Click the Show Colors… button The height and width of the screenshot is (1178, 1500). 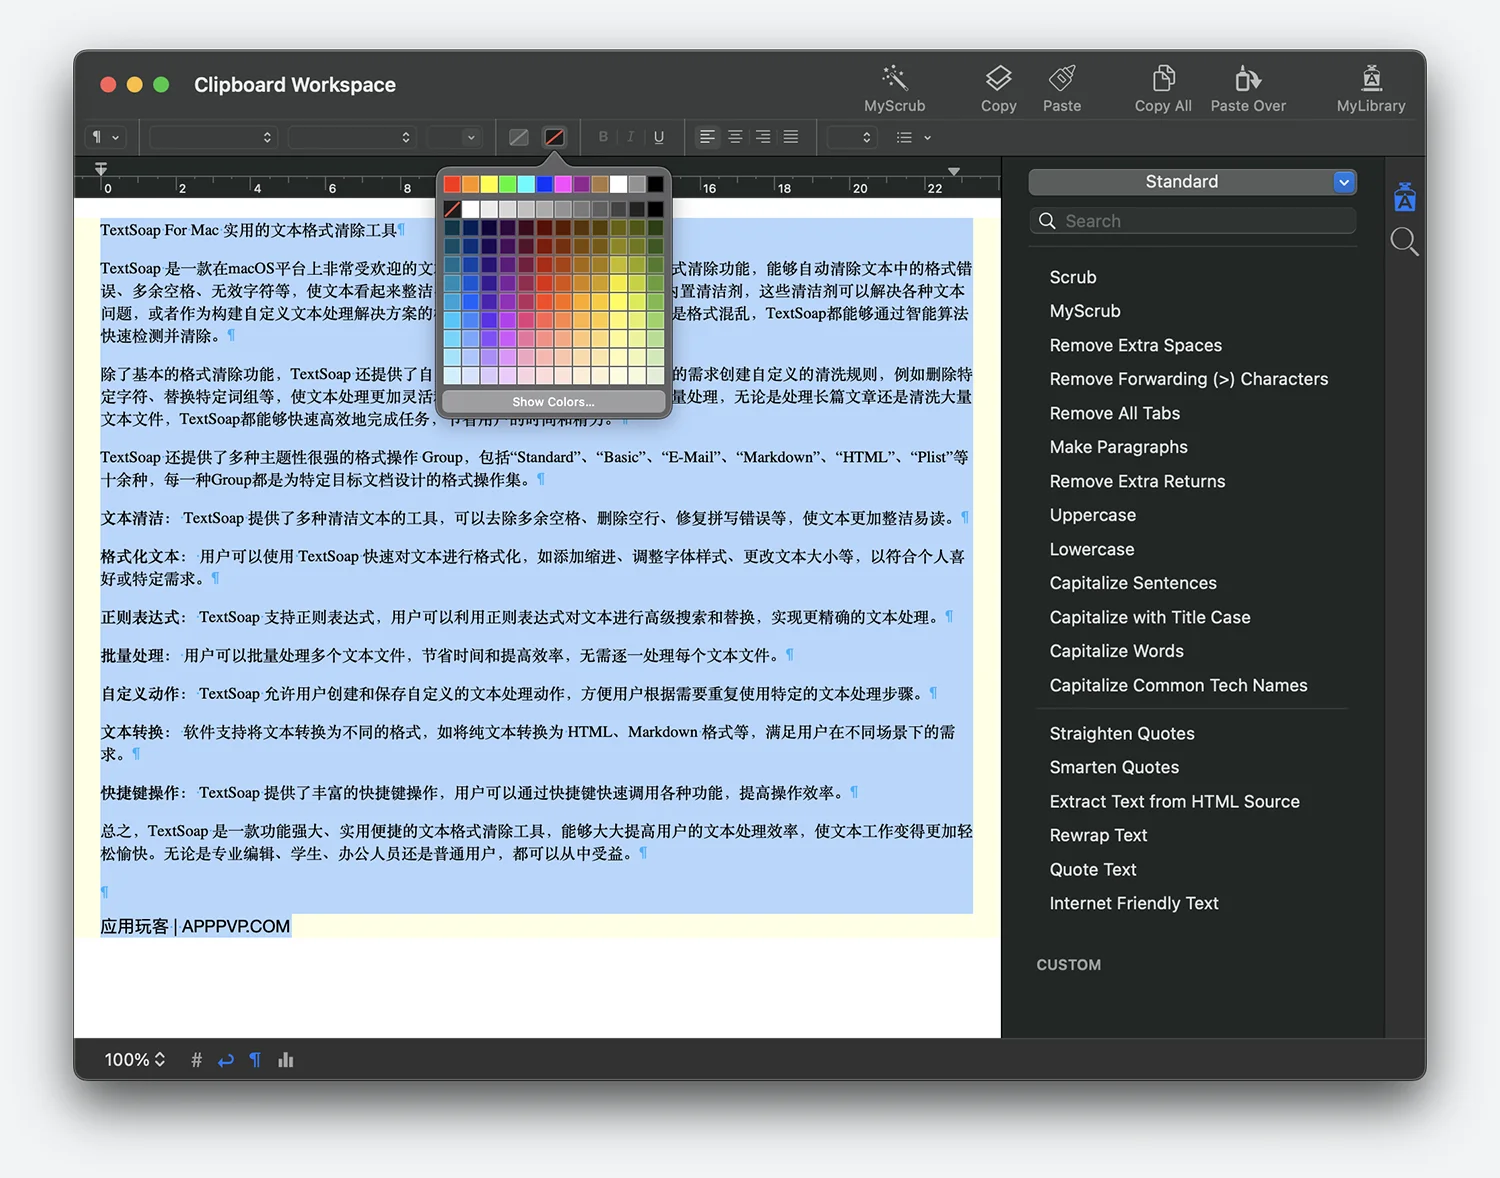click(x=553, y=402)
